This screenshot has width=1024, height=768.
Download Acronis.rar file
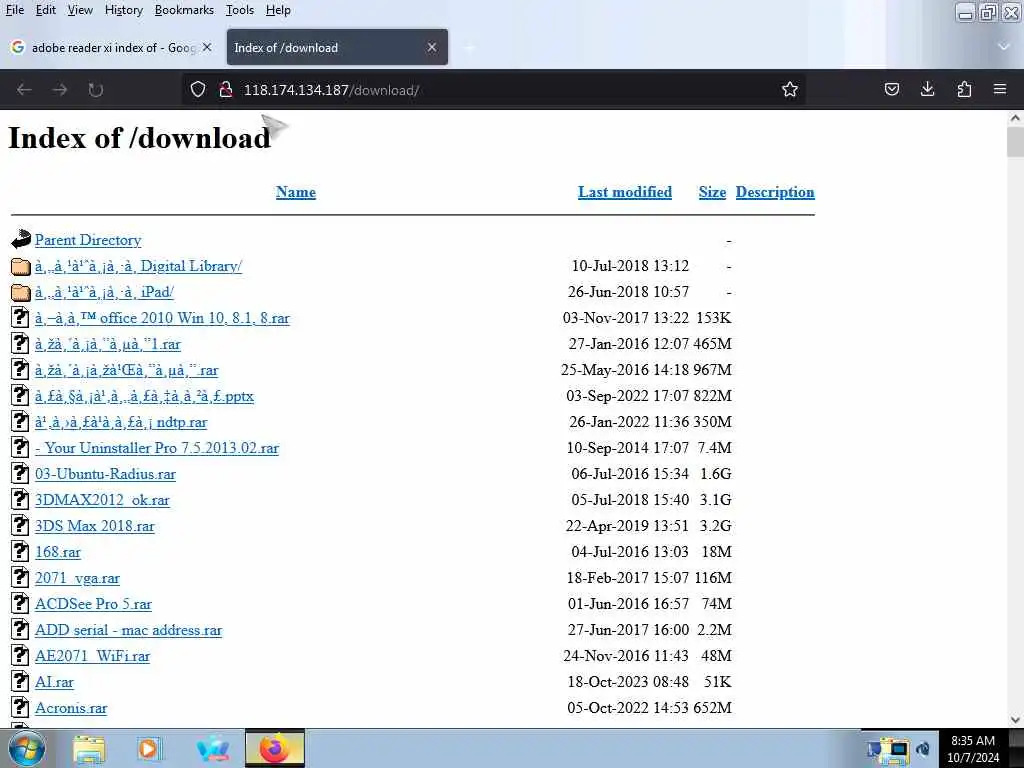[71, 709]
